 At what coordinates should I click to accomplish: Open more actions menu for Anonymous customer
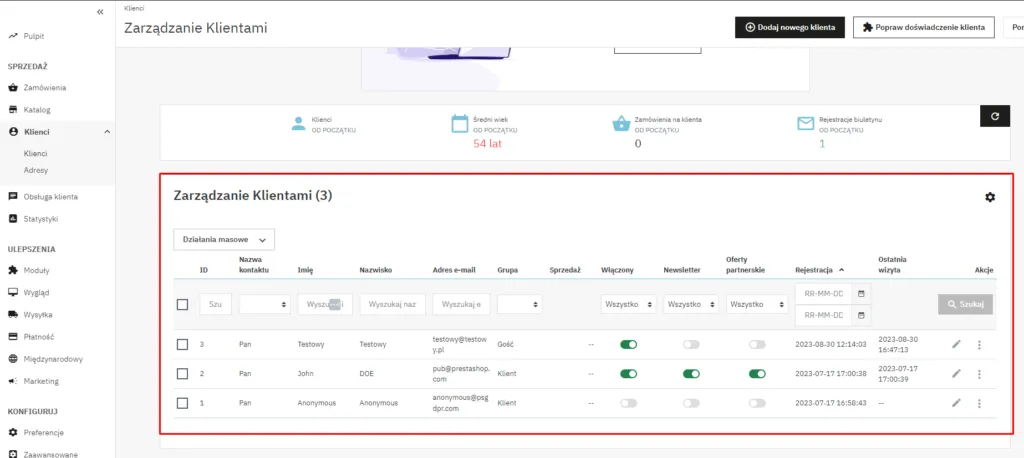click(979, 403)
